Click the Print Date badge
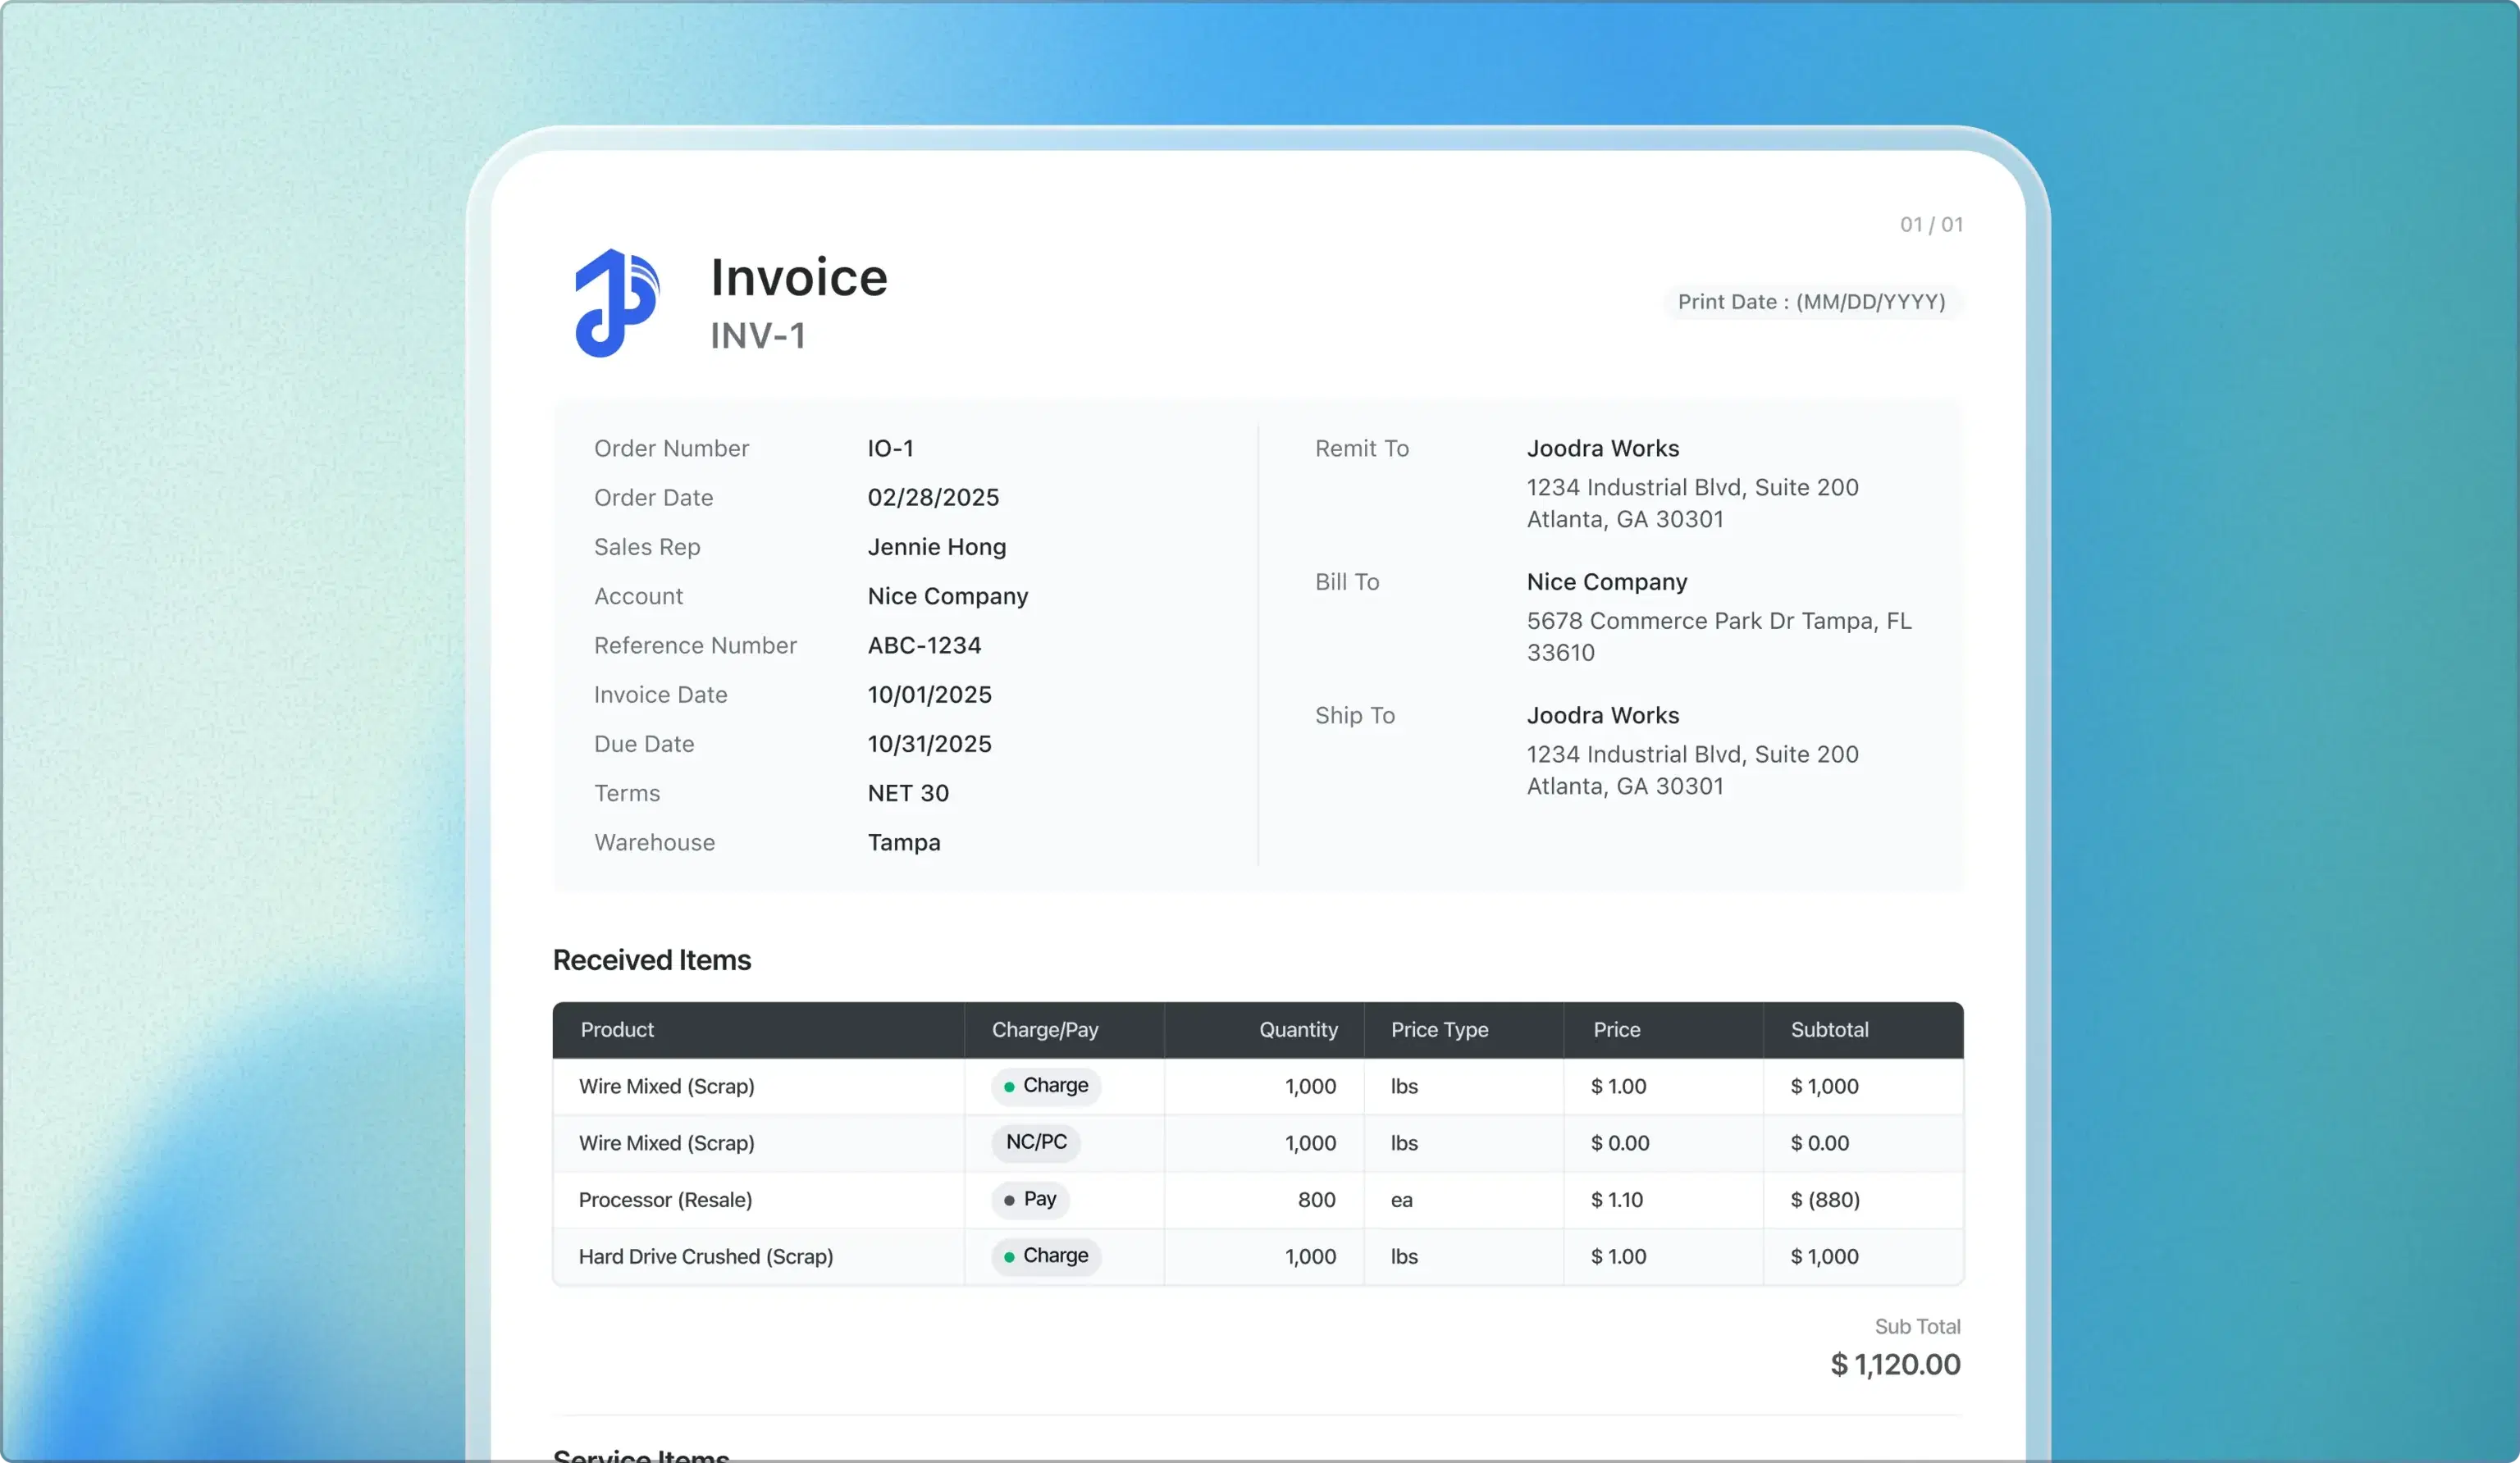This screenshot has width=2520, height=1463. pos(1812,302)
